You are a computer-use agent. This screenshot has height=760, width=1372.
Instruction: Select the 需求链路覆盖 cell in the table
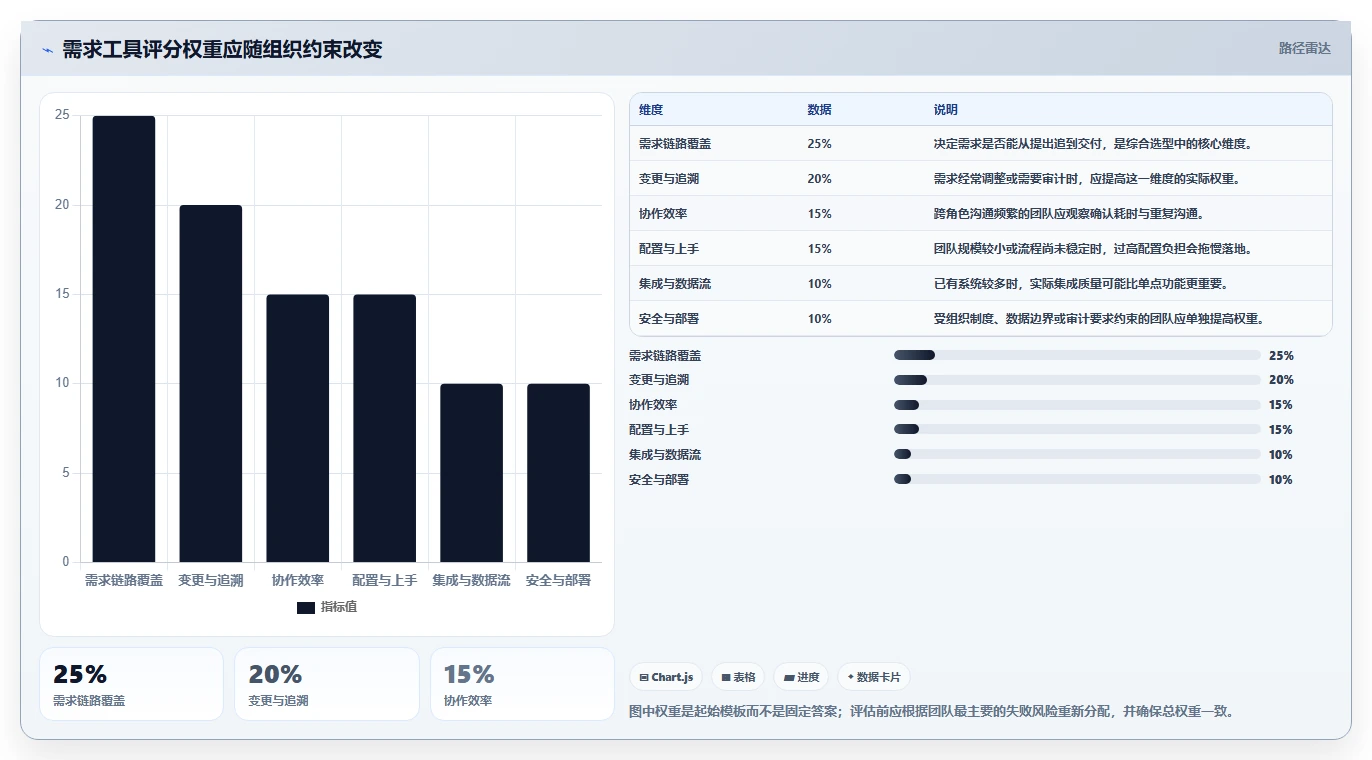click(x=675, y=144)
